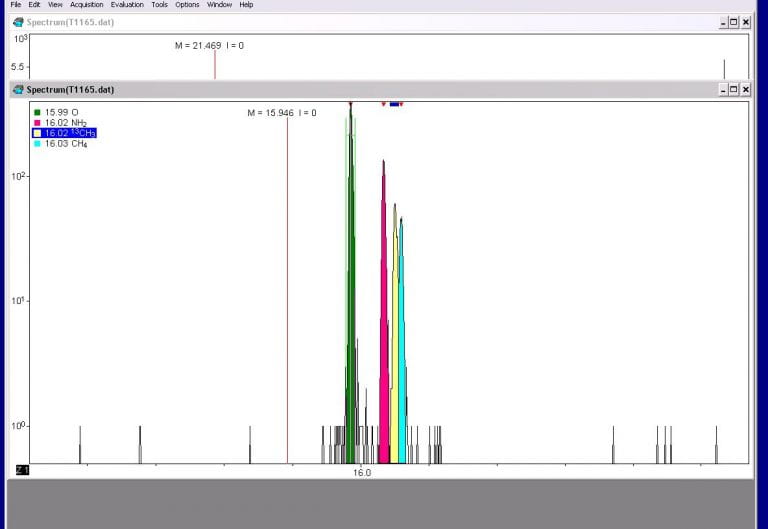
Task: Click the cyan 16.03 CH4 legend swatch
Action: (x=37, y=143)
